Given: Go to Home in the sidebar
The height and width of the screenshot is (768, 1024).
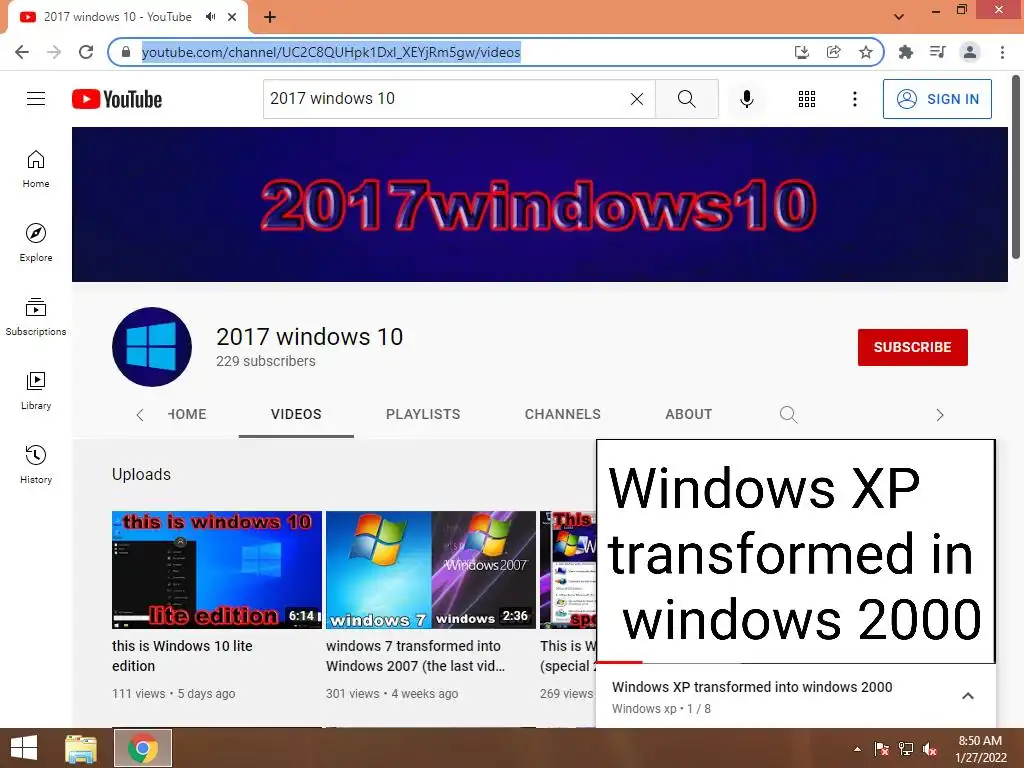Looking at the screenshot, I should pyautogui.click(x=36, y=168).
